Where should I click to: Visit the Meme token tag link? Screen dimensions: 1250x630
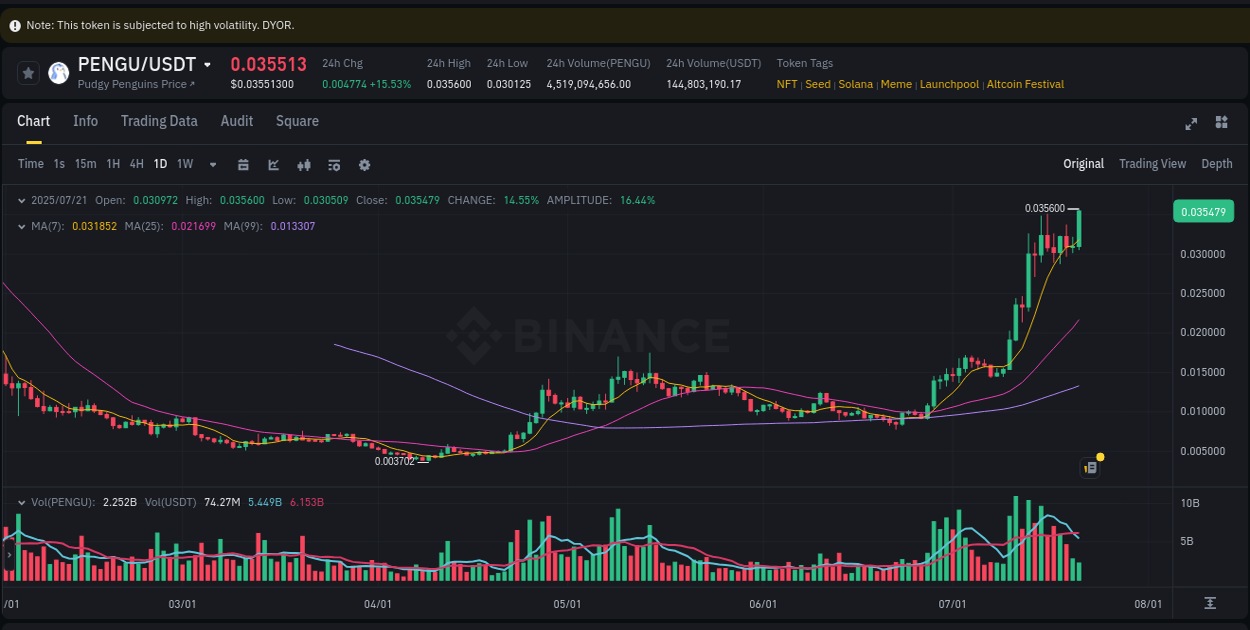coord(895,84)
